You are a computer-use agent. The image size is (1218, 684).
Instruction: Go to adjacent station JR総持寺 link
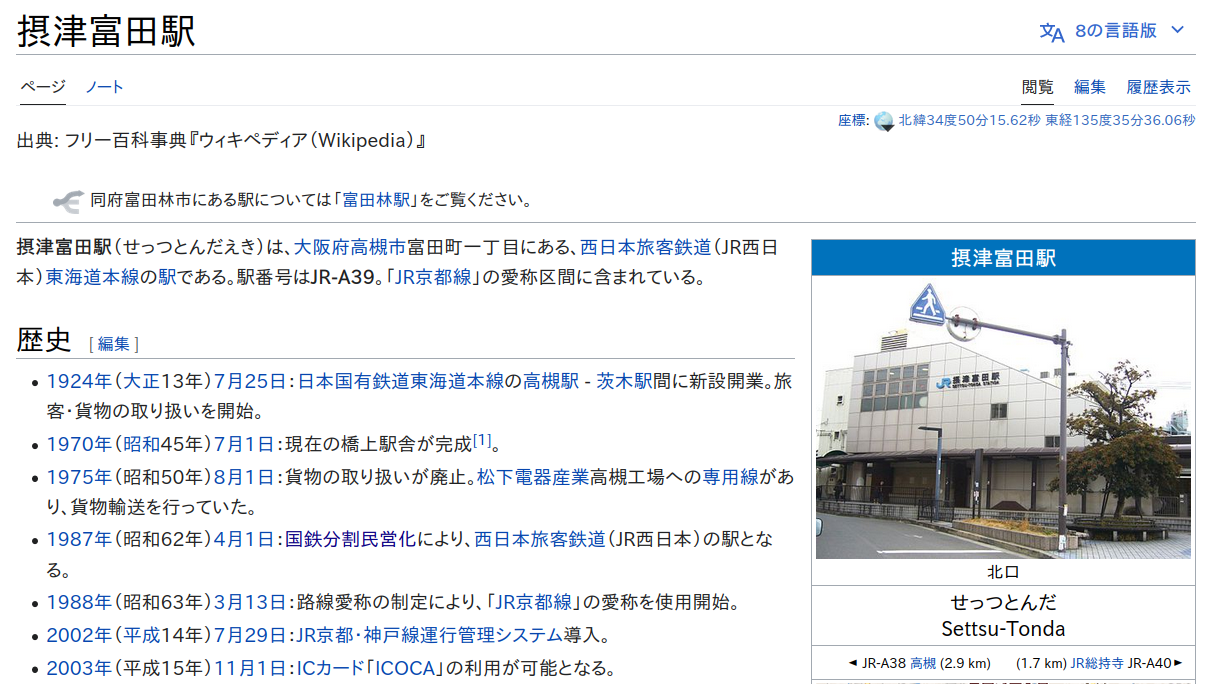1097,663
